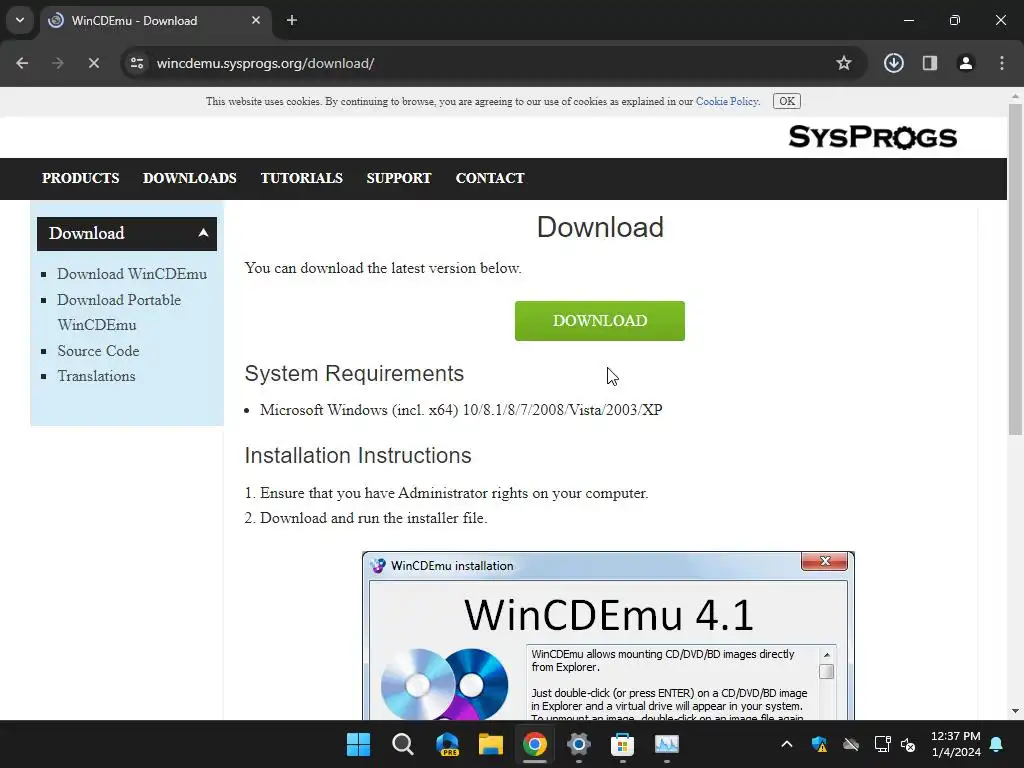Open site information icon in address bar
Screen dimensions: 1024x768
(137, 63)
